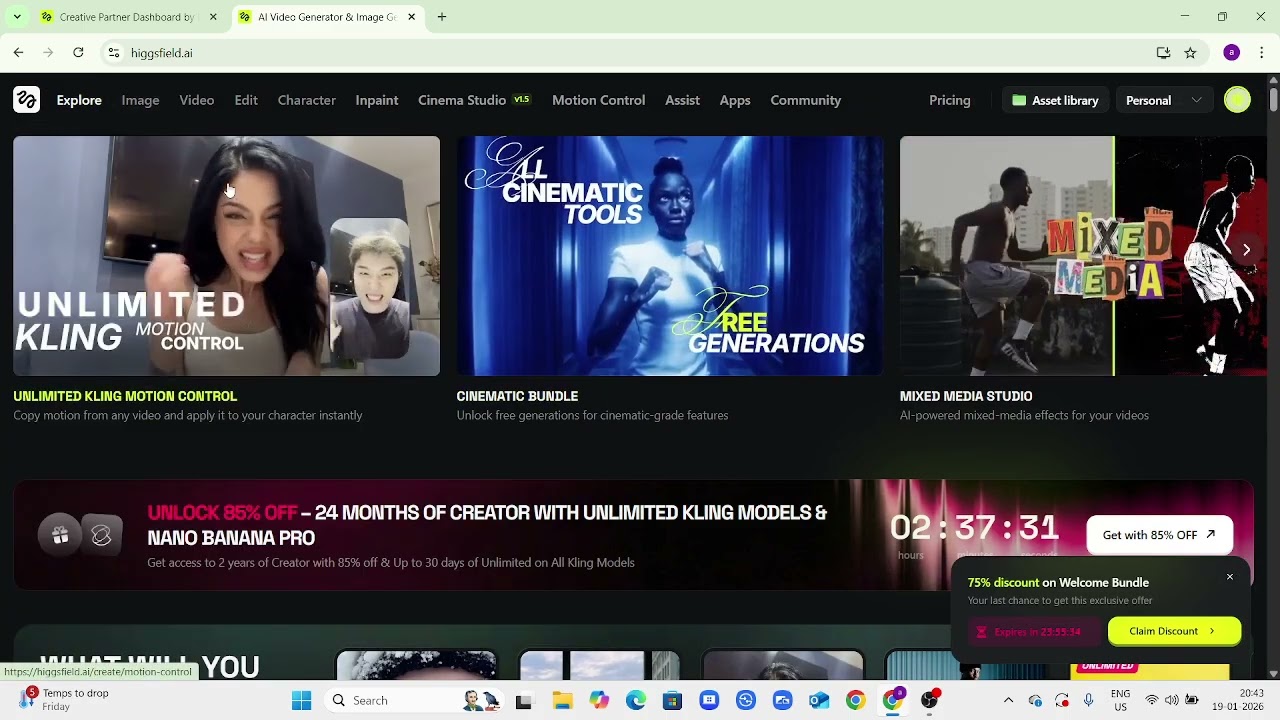Open the Cinematic Bundle banner image
This screenshot has height=720, width=1280.
[670, 256]
